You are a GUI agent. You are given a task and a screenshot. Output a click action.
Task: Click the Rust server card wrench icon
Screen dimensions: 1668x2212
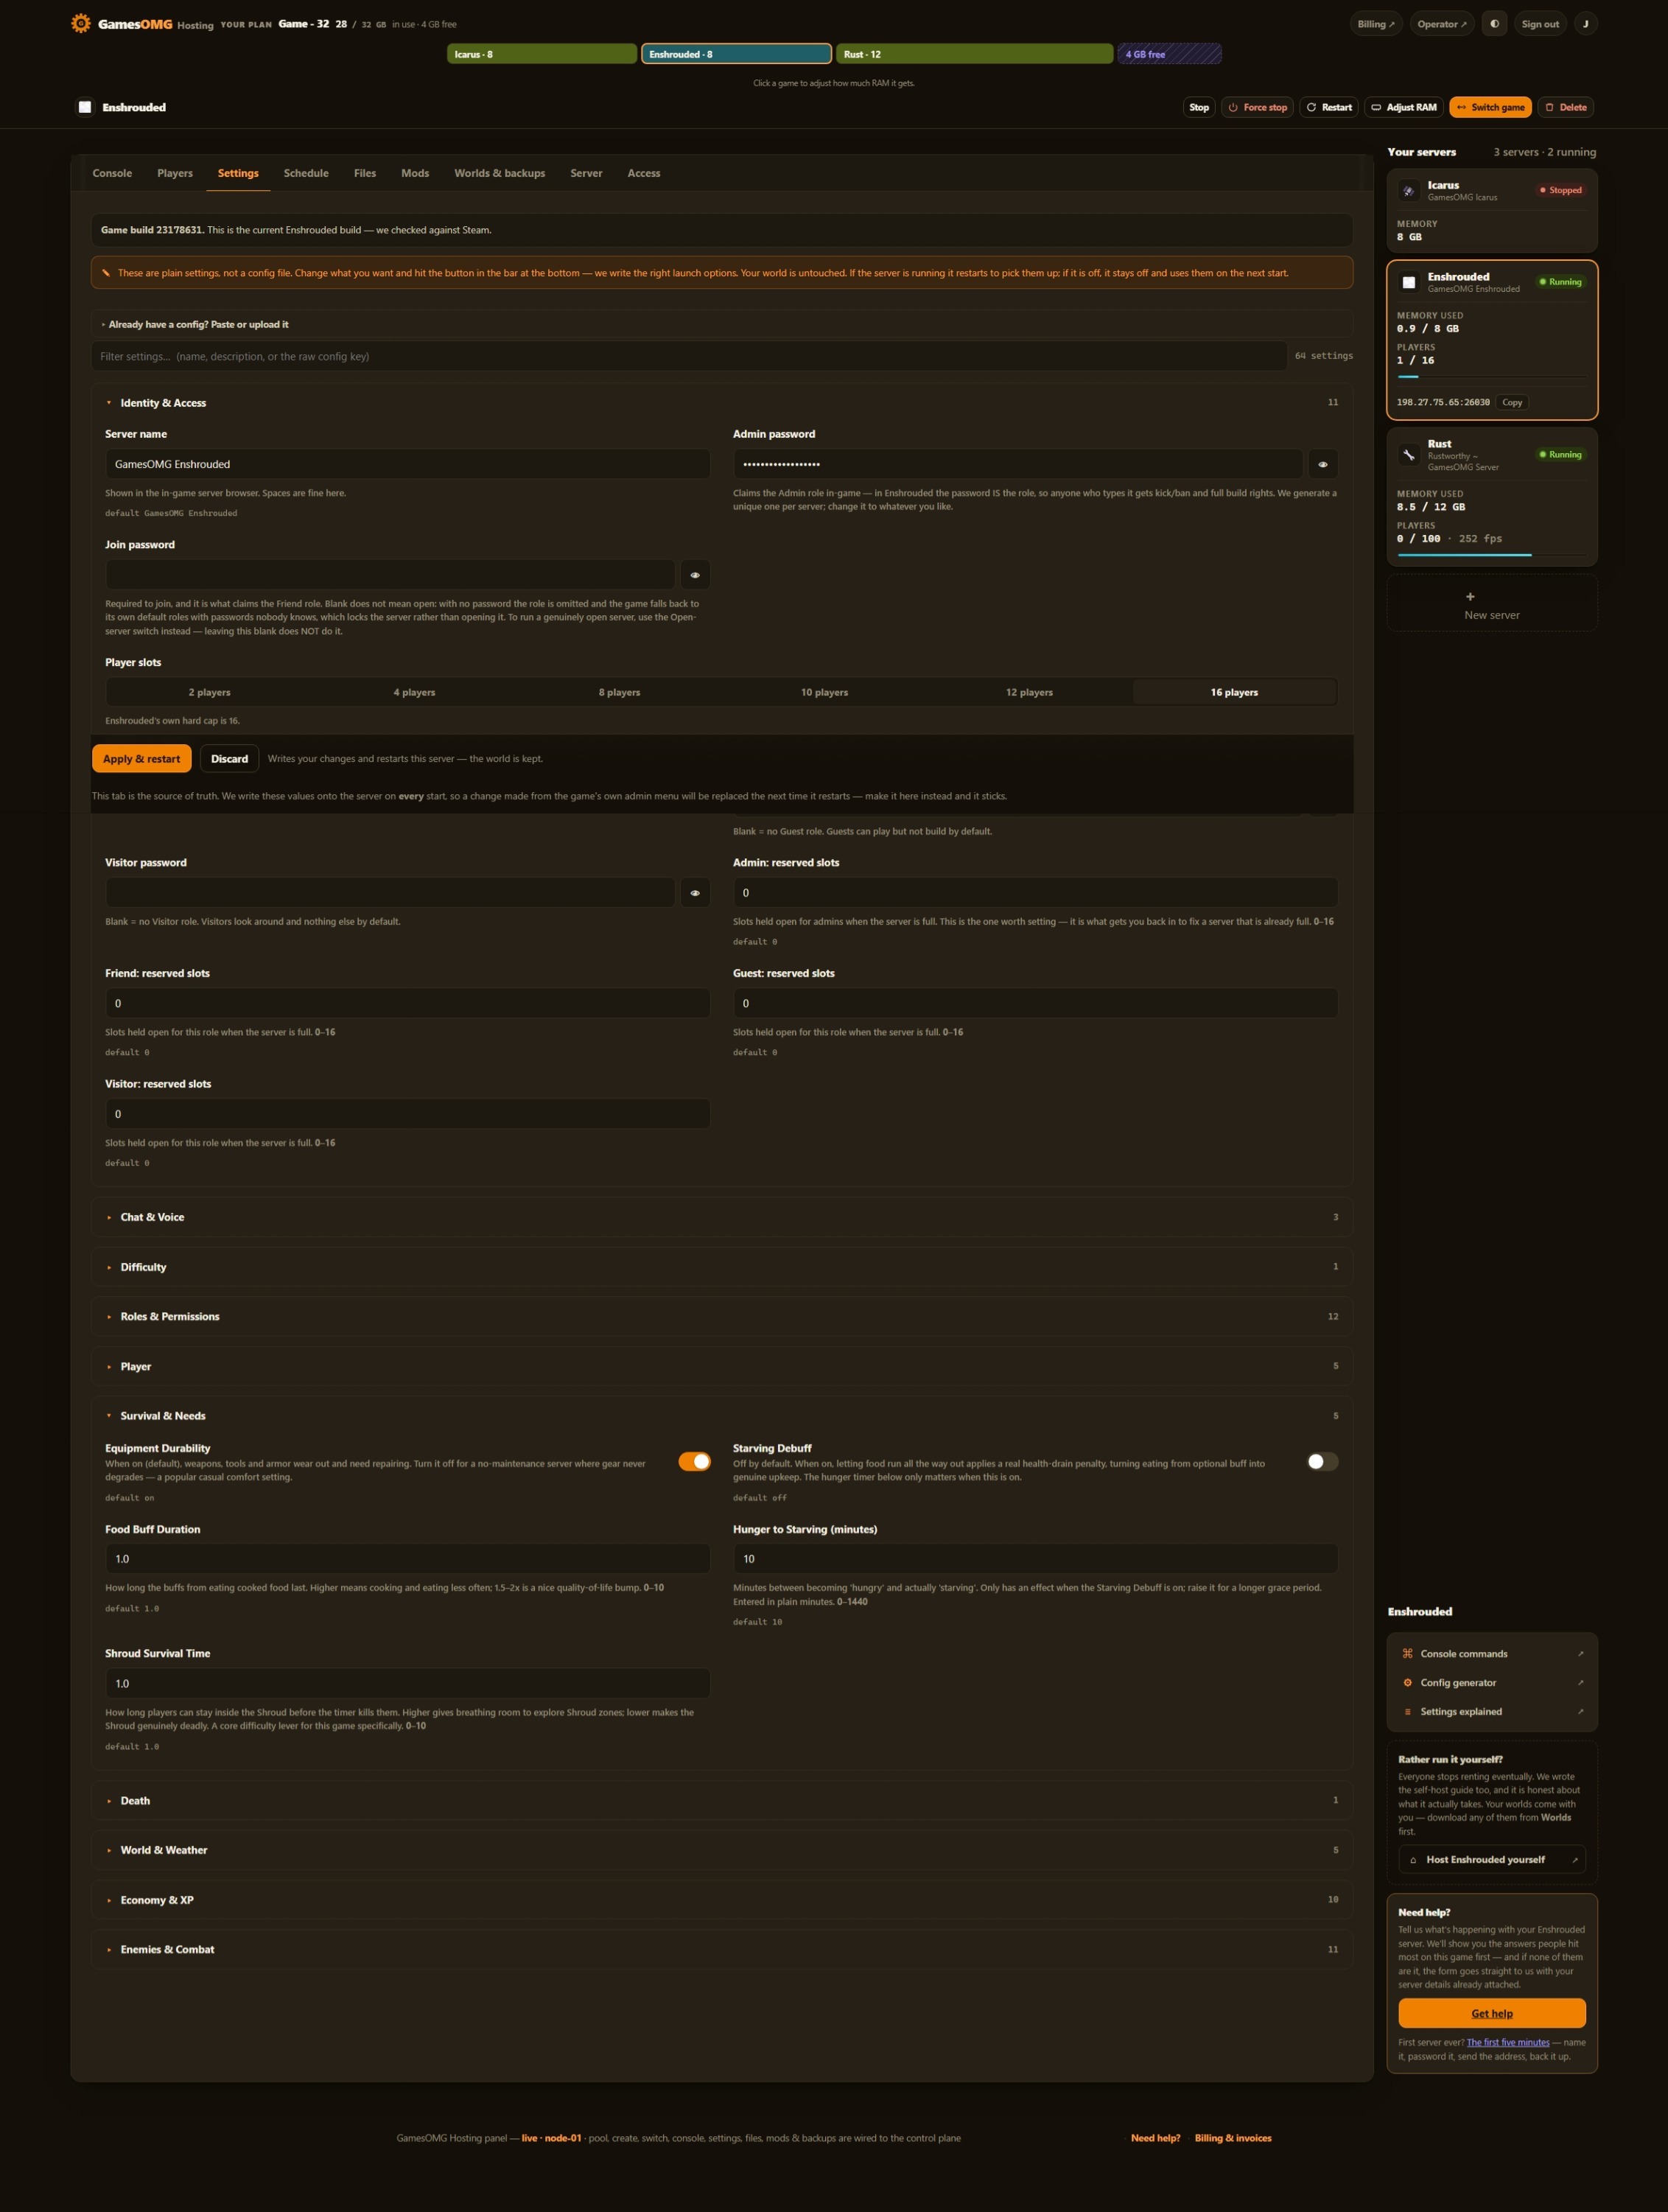coord(1408,455)
